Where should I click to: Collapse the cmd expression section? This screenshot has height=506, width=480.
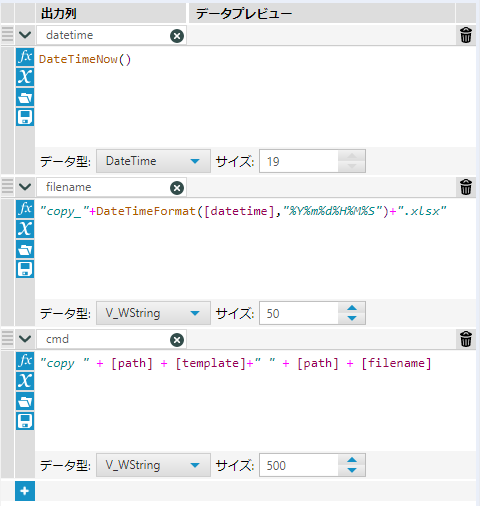(x=25, y=339)
